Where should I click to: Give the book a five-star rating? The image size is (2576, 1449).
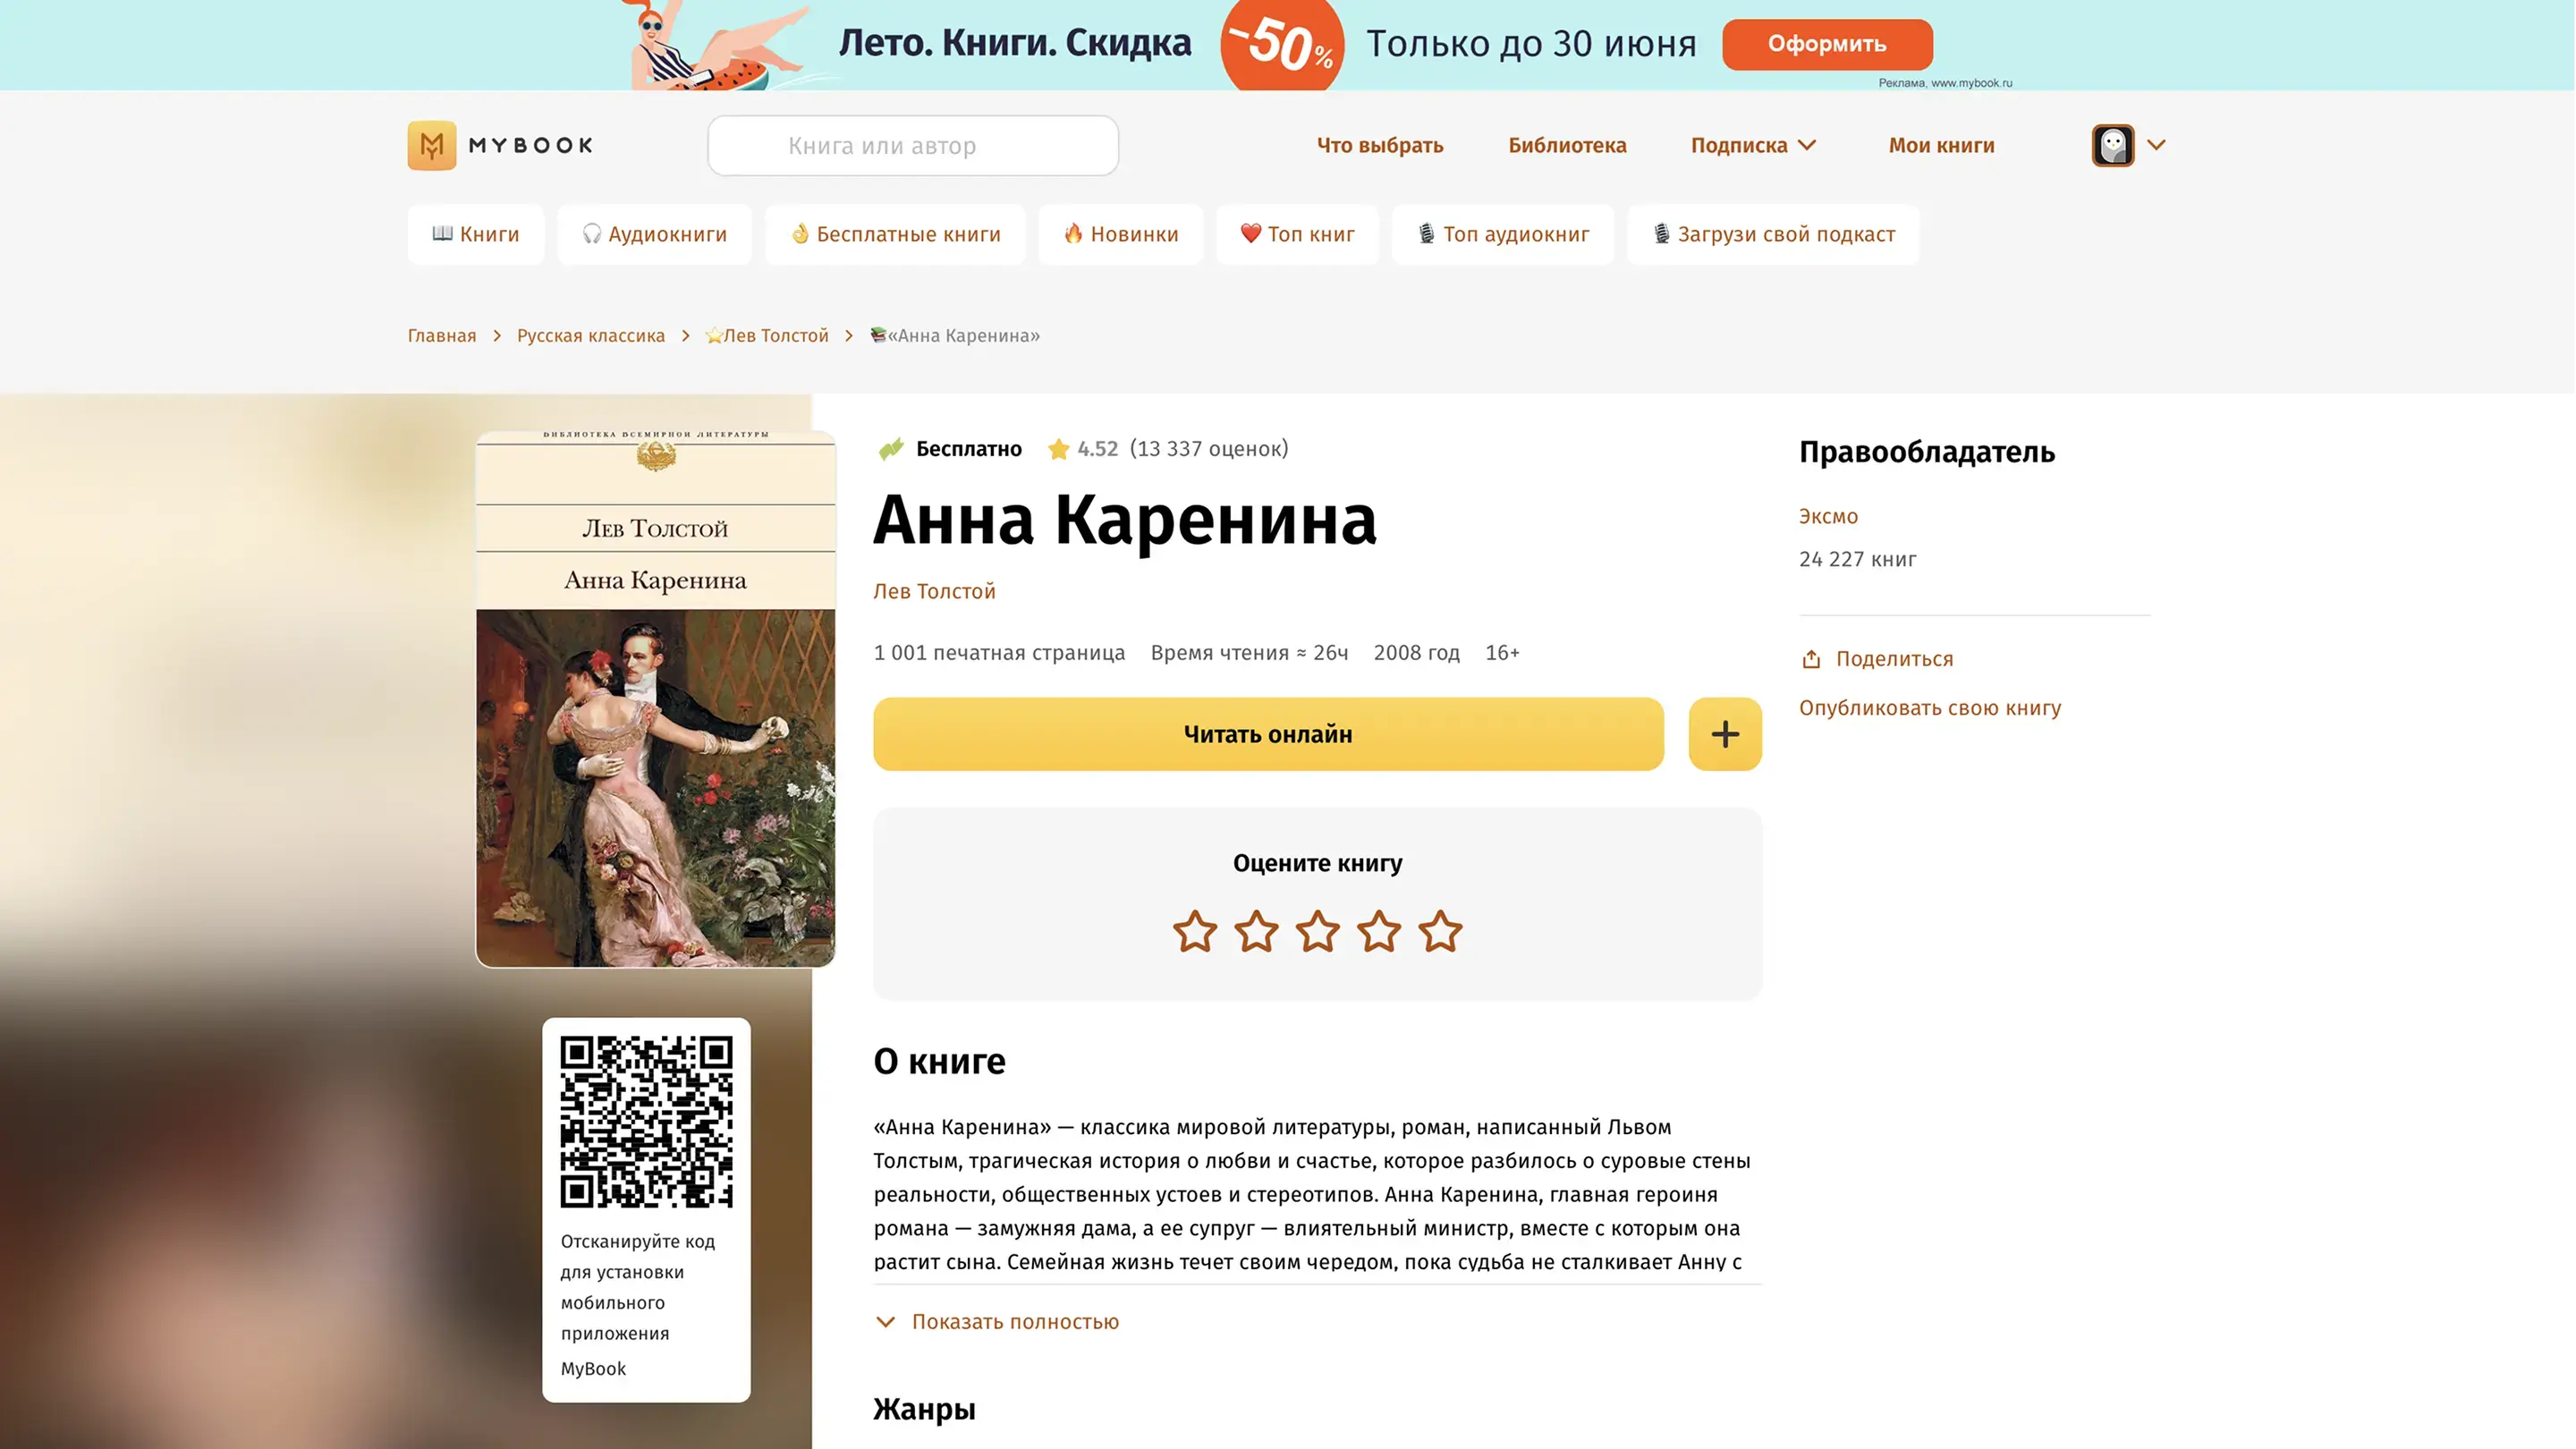pos(1440,931)
